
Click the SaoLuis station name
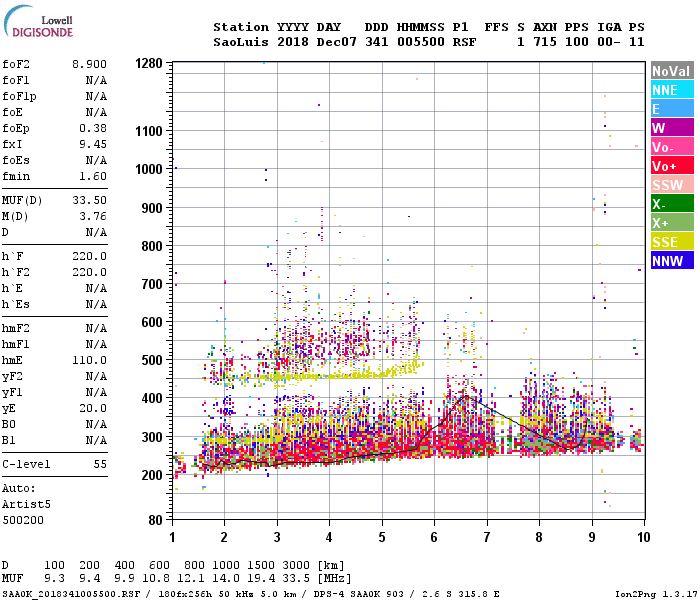[241, 42]
